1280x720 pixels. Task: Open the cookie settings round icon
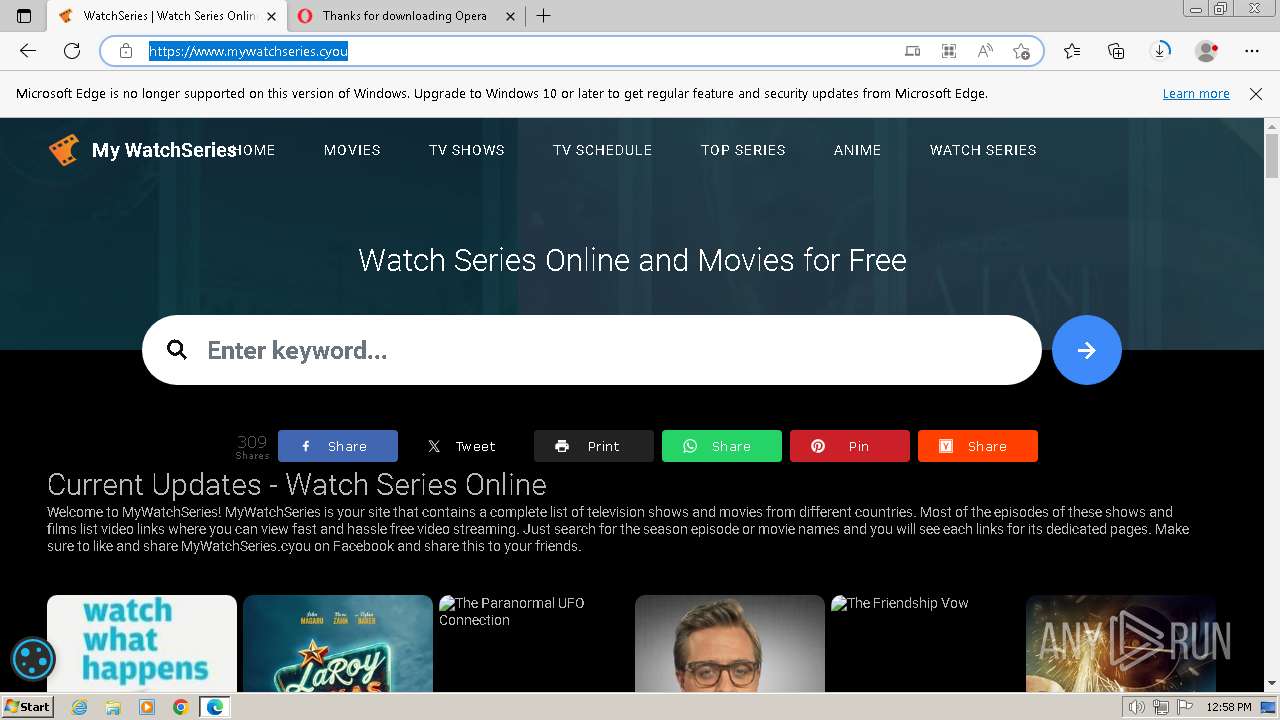pyautogui.click(x=32, y=659)
